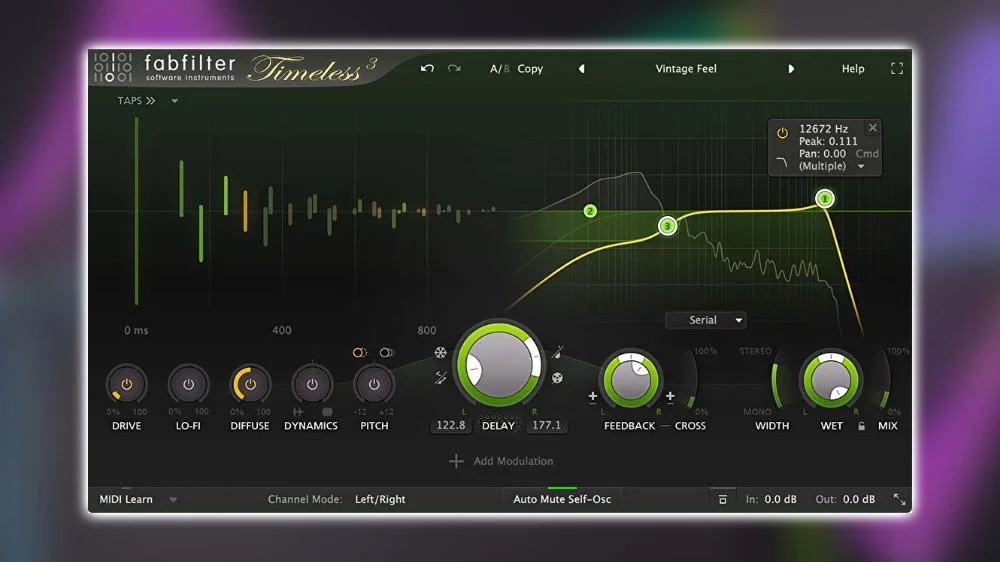This screenshot has width=1000, height=562.
Task: Toggle the lock icon next to WET
Action: [x=862, y=426]
